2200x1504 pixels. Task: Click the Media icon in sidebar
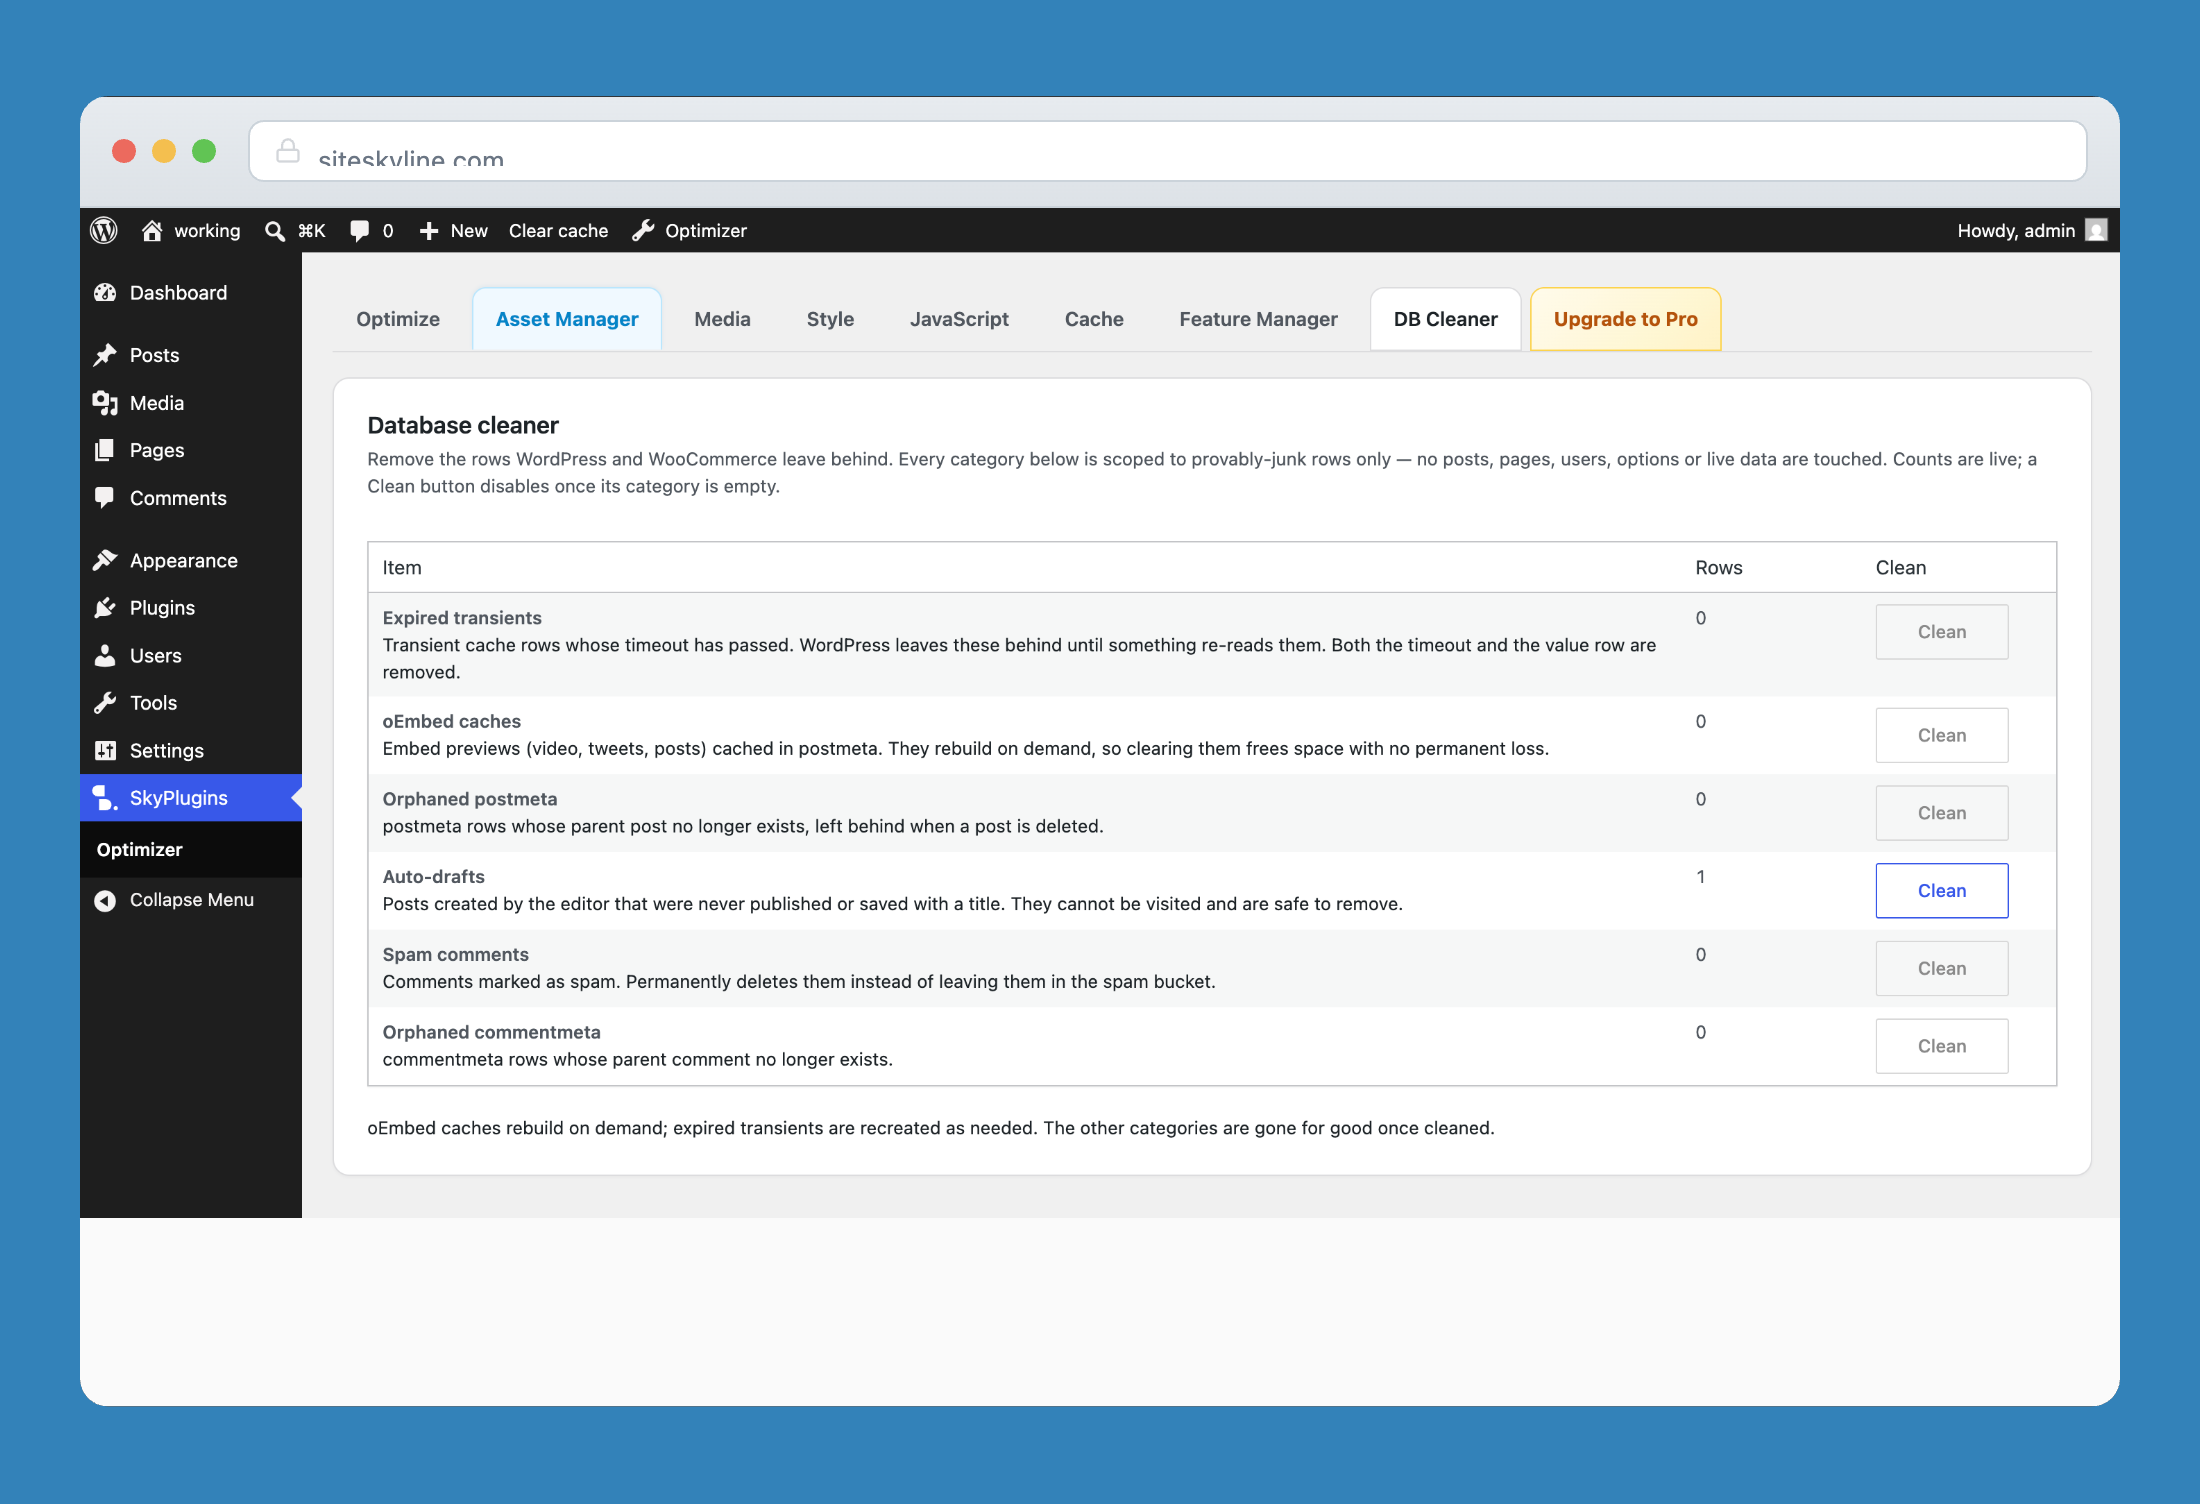tap(105, 403)
